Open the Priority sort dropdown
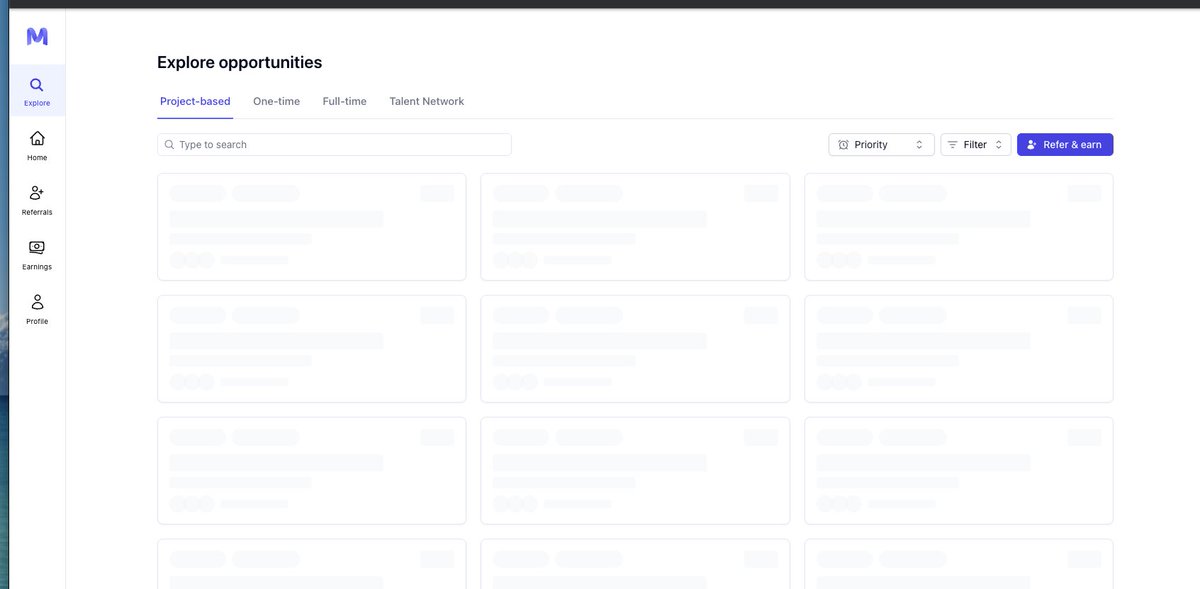1200x589 pixels. (x=881, y=145)
